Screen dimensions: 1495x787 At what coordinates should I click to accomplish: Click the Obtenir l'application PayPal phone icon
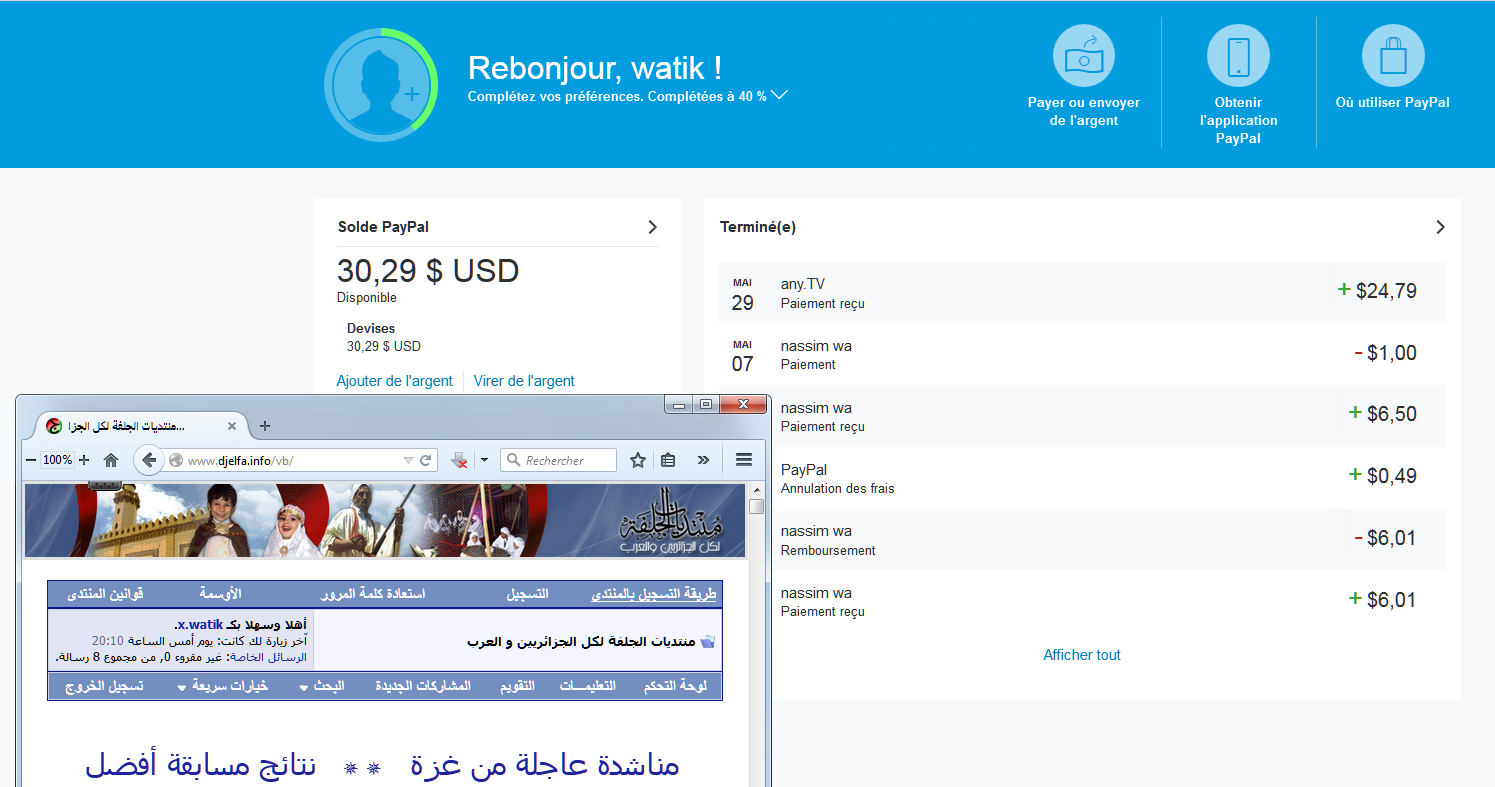[x=1238, y=56]
